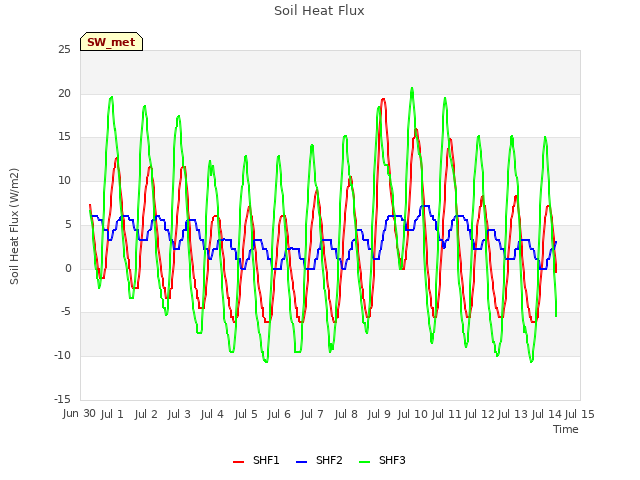Toggle SHF2 series in the legend
The height and width of the screenshot is (480, 640).
[x=319, y=460]
